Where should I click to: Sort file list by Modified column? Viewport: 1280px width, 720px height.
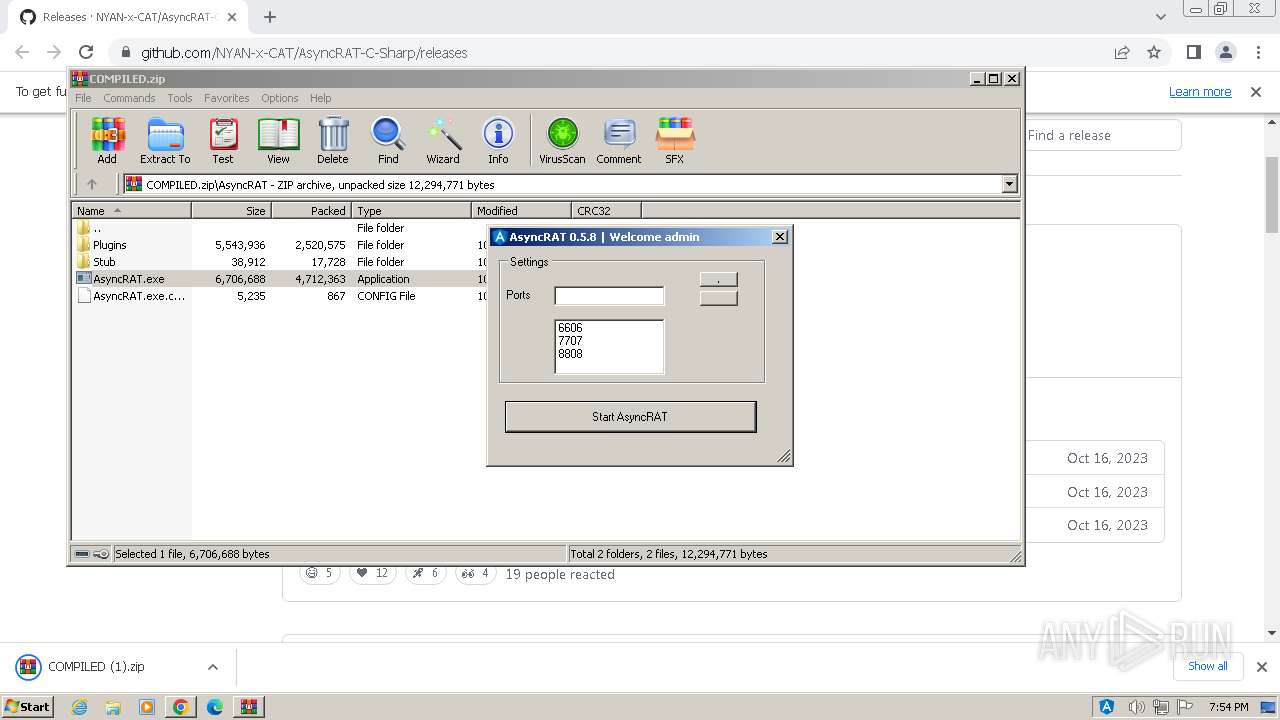tap(521, 210)
